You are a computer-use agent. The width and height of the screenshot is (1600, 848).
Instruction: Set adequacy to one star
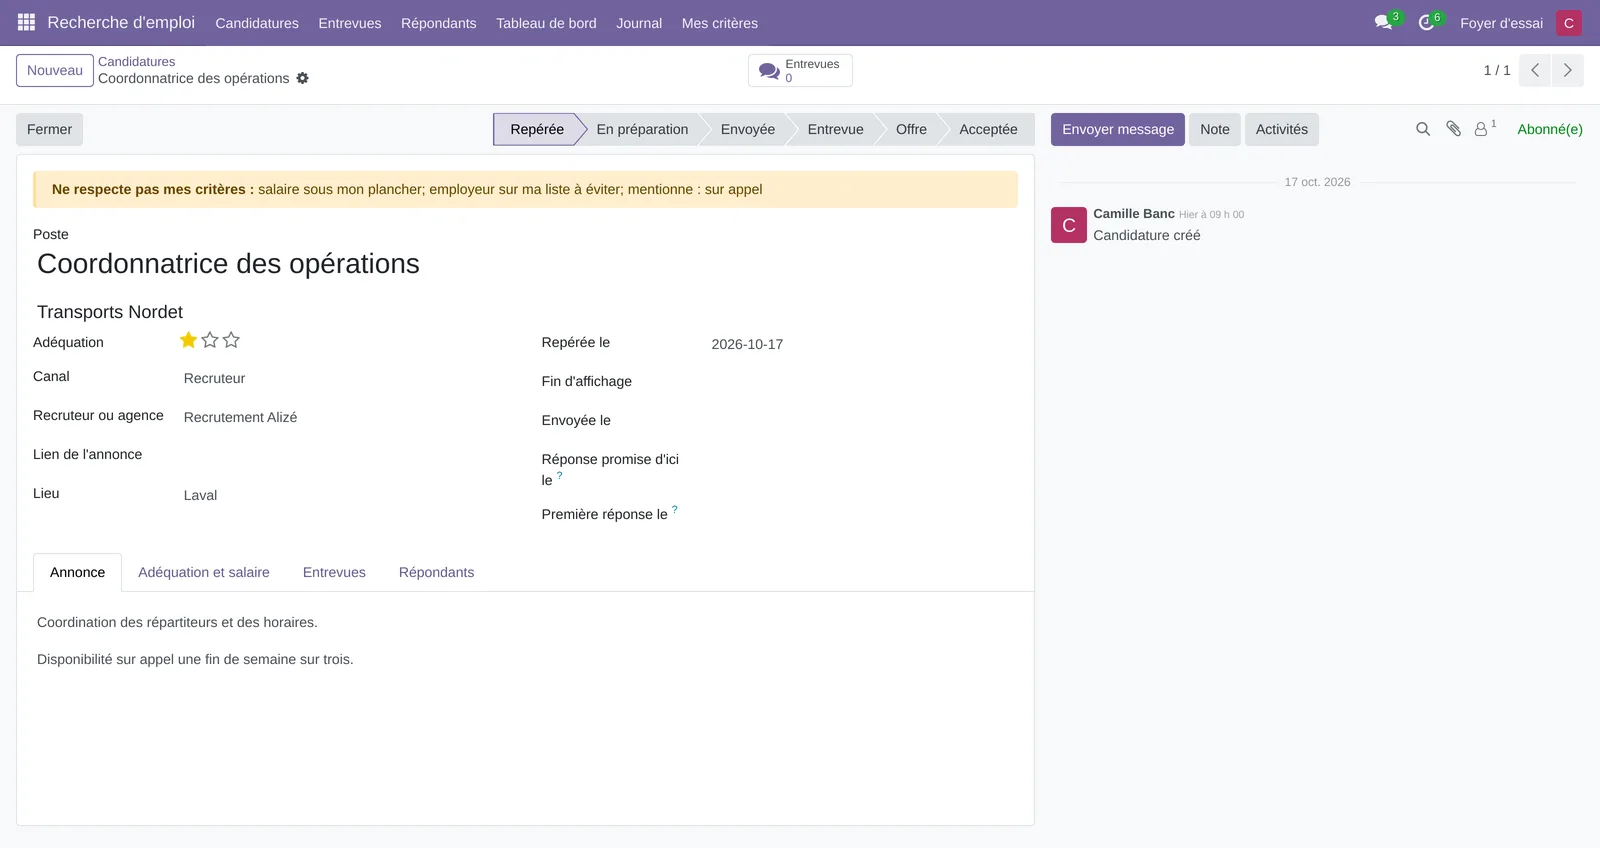(188, 340)
